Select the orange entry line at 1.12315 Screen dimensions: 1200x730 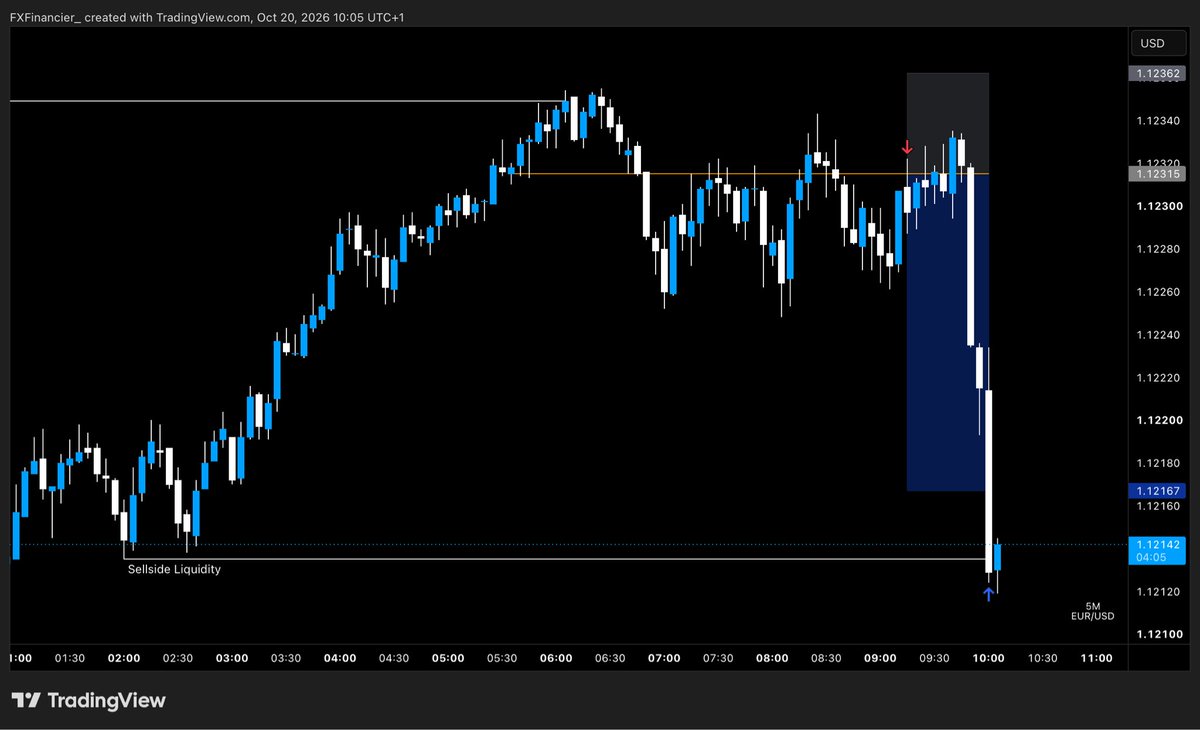coord(750,174)
